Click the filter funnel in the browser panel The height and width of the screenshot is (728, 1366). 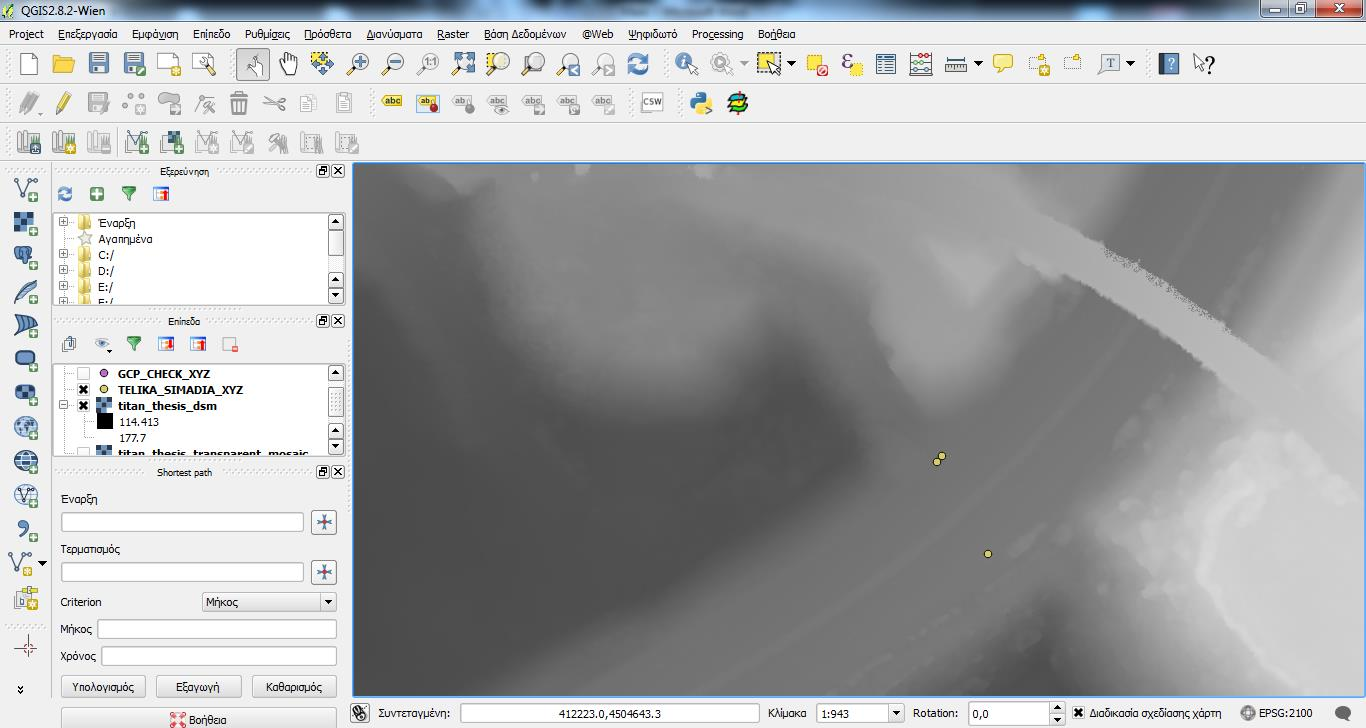129,194
